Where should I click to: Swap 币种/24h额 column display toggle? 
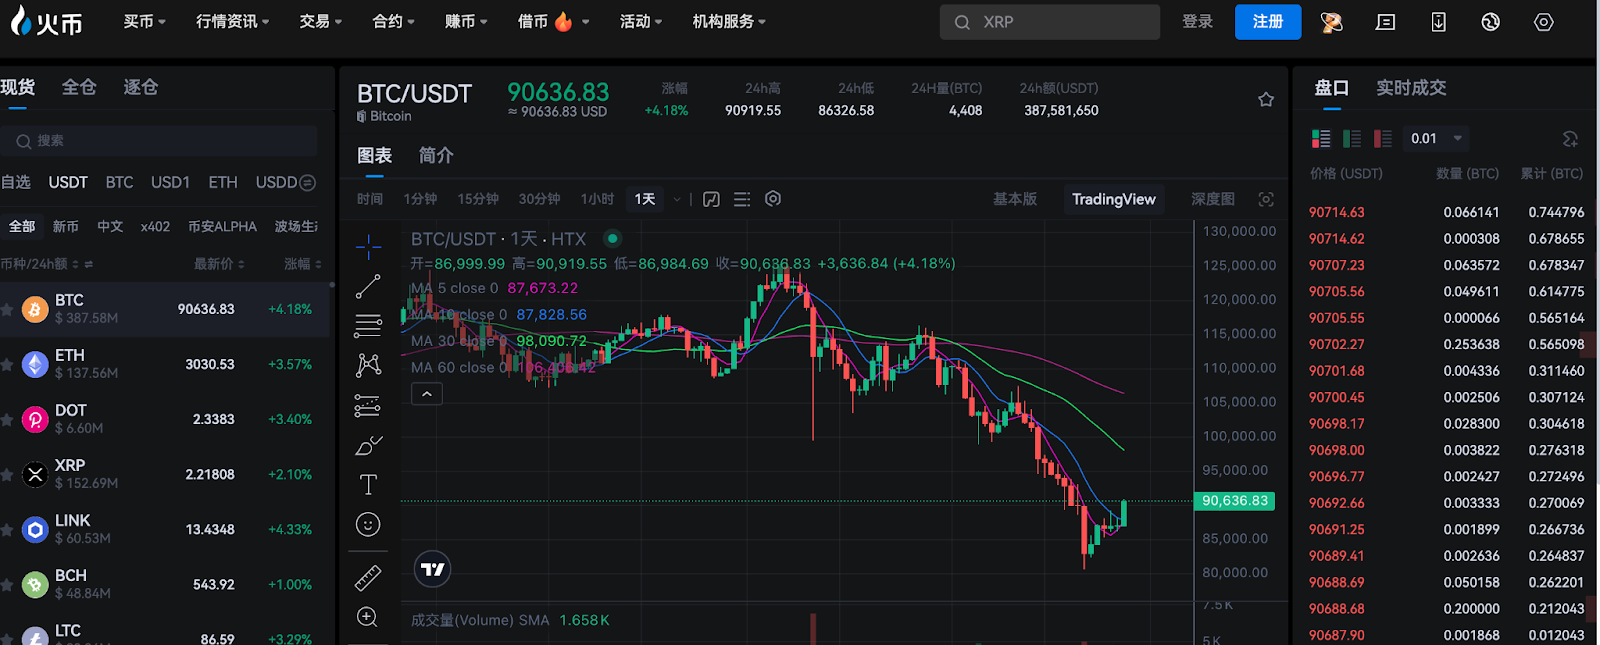88,264
